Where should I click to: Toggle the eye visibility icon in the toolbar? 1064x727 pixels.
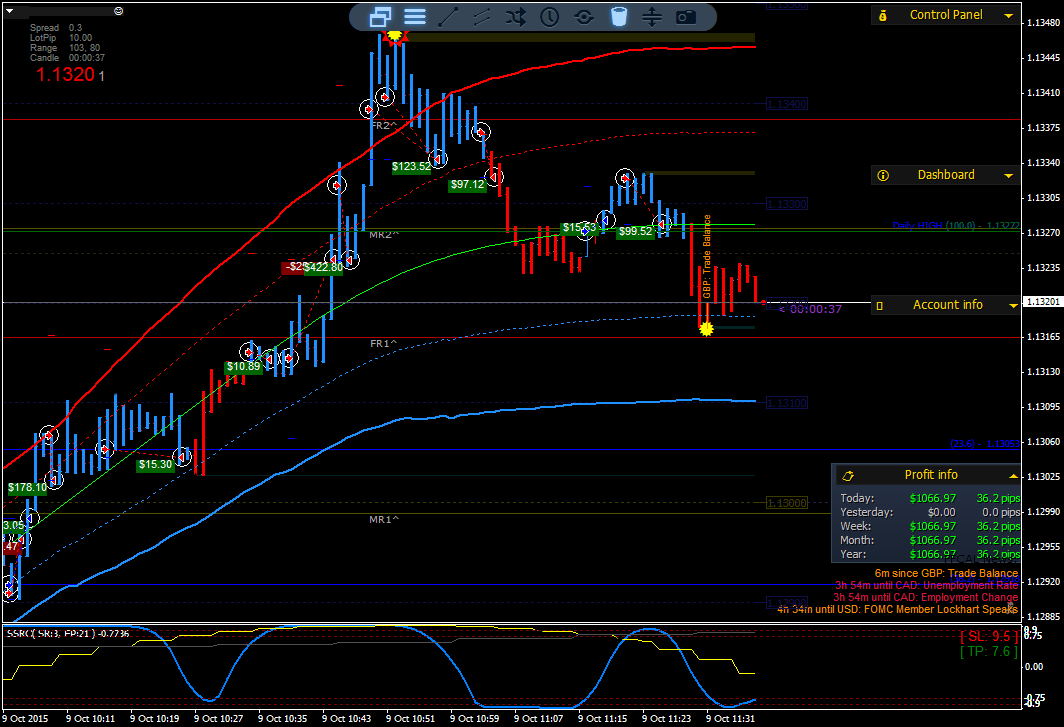tap(584, 17)
